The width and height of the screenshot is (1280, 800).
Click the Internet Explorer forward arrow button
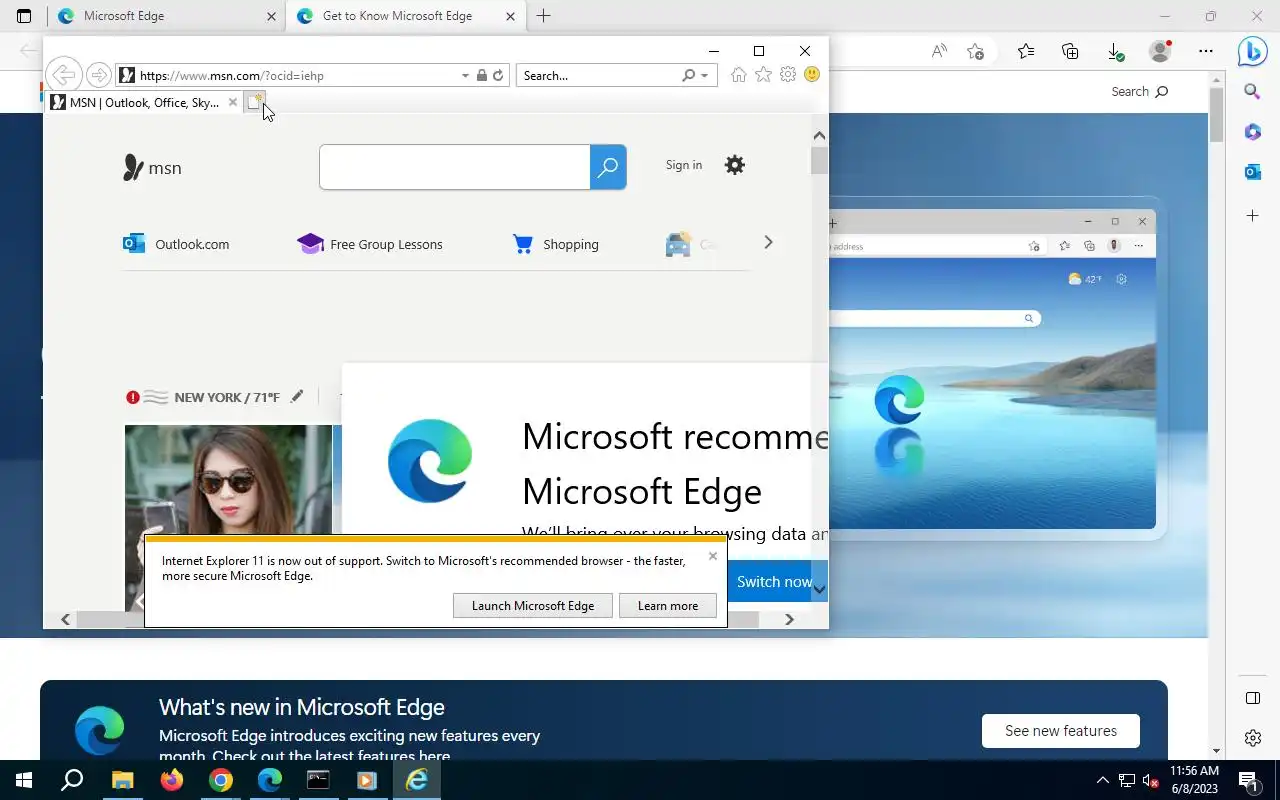98,75
